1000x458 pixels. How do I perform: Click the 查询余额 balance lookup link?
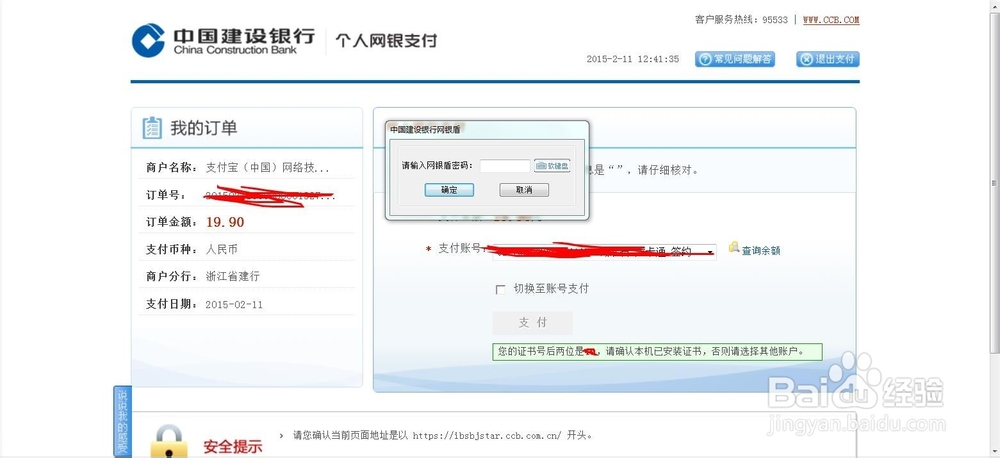tap(760, 251)
